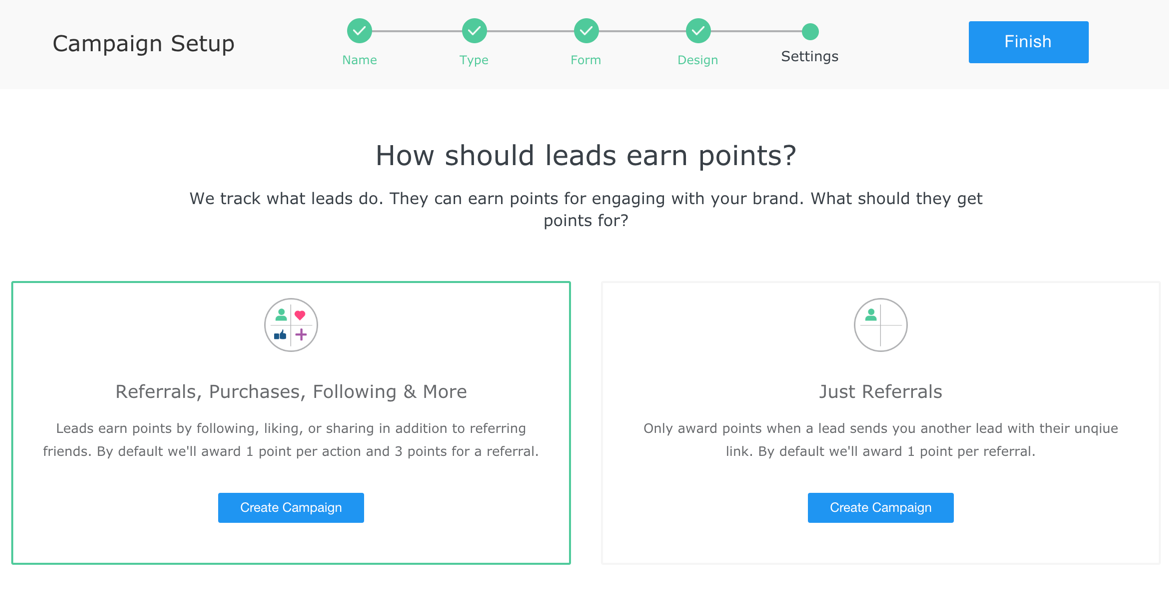Click the Settings step dot indicator

point(810,32)
